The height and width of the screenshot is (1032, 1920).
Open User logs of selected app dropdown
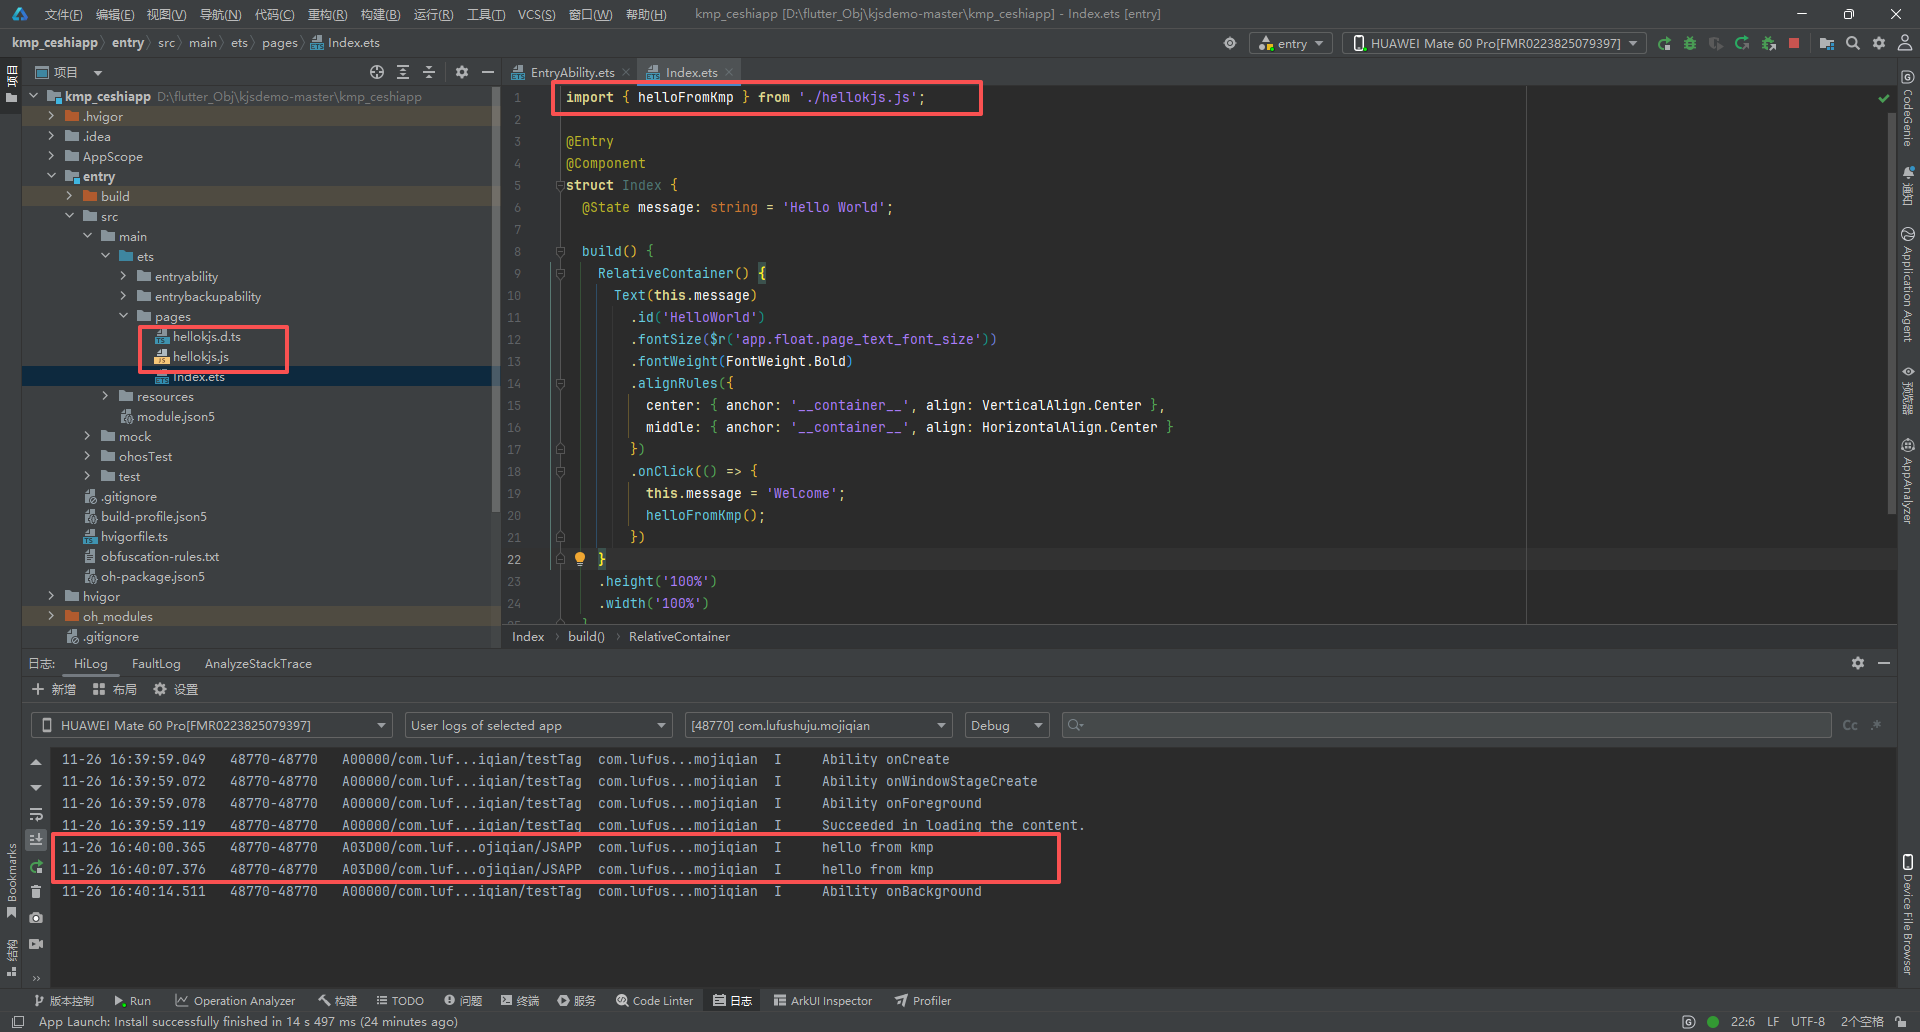(539, 725)
